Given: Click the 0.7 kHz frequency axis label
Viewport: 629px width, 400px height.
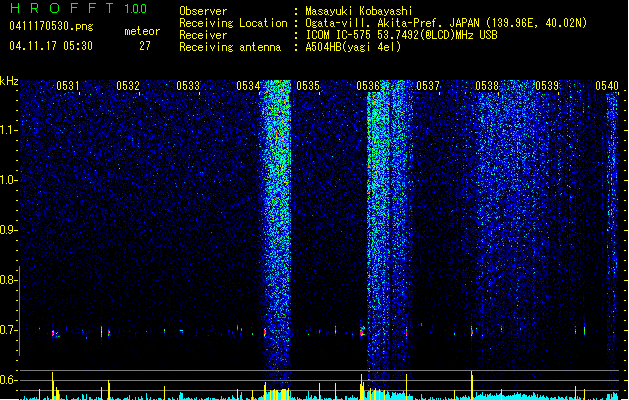Looking at the screenshot, I should (x=8, y=330).
